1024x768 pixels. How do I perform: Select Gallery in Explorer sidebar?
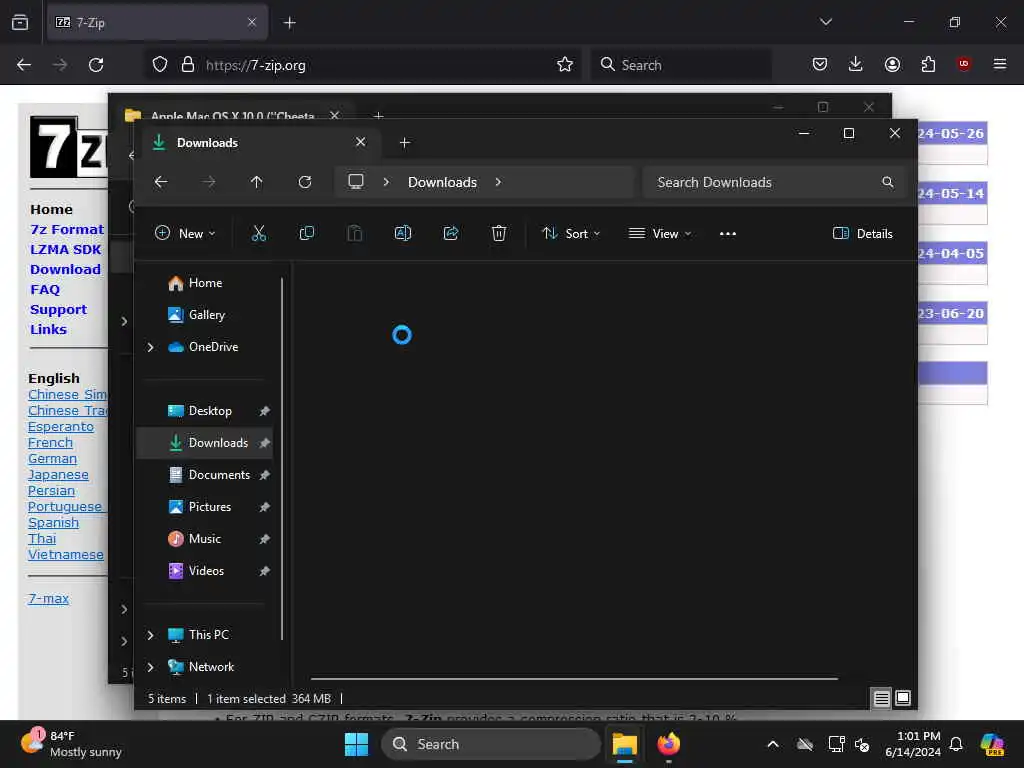pyautogui.click(x=206, y=315)
